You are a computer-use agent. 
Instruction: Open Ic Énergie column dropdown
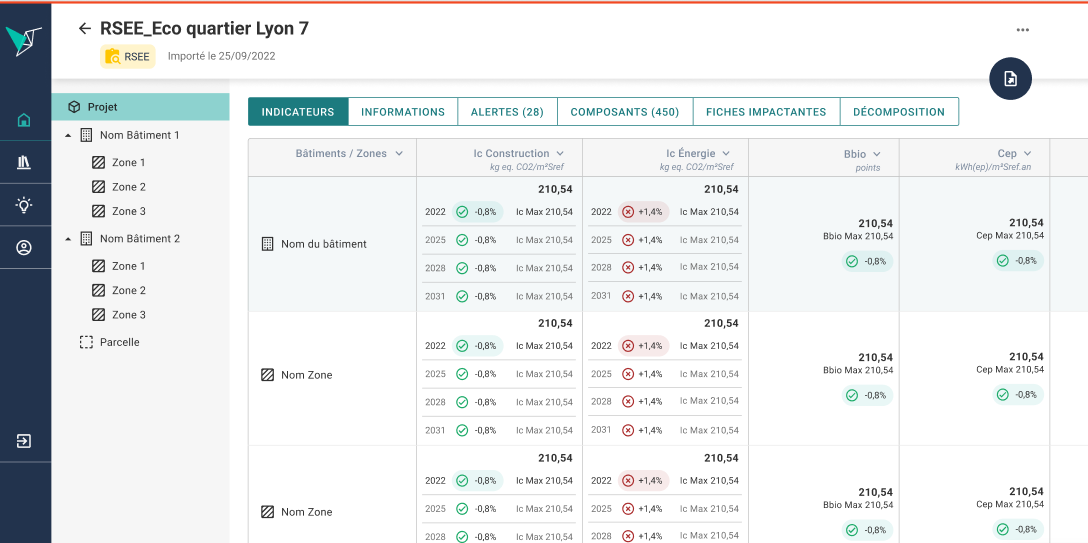[726, 153]
